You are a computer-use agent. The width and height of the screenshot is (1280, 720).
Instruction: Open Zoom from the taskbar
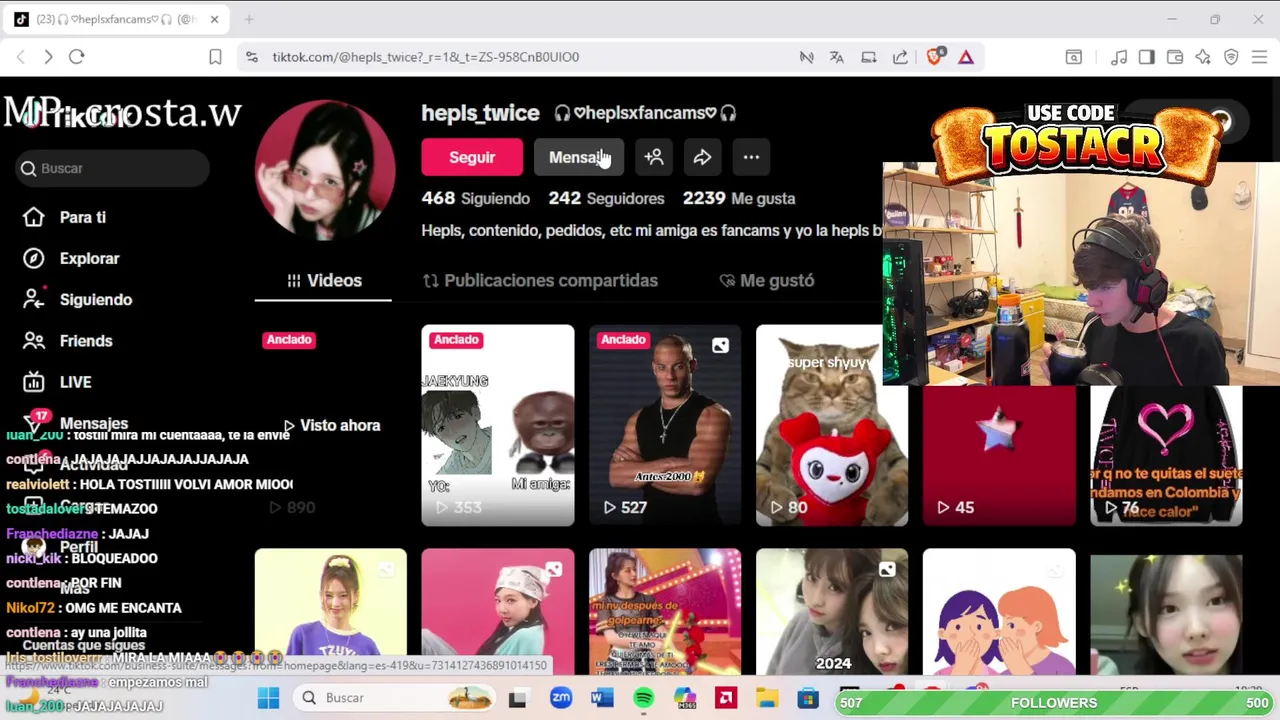point(561,698)
